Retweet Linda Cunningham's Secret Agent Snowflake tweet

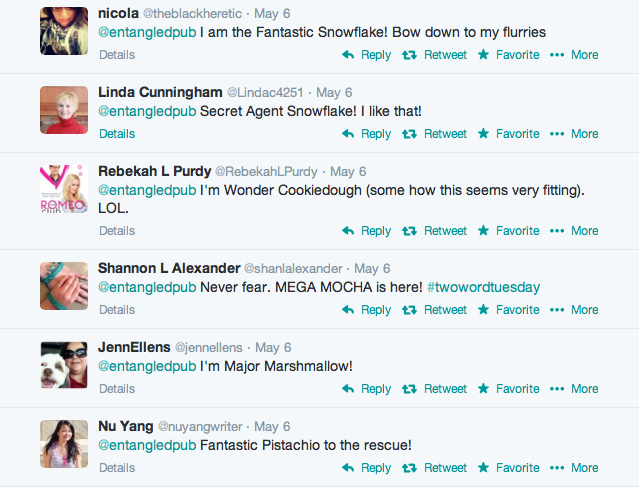pos(434,134)
